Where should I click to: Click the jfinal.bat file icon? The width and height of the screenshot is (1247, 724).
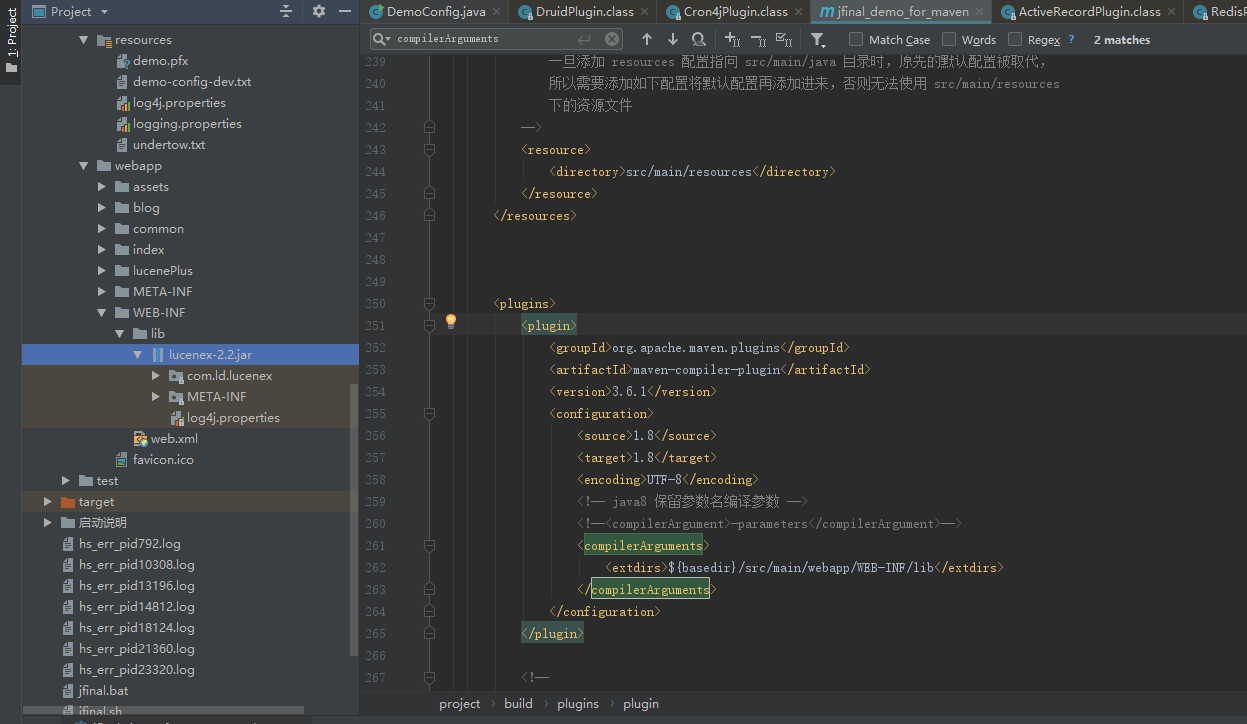68,691
